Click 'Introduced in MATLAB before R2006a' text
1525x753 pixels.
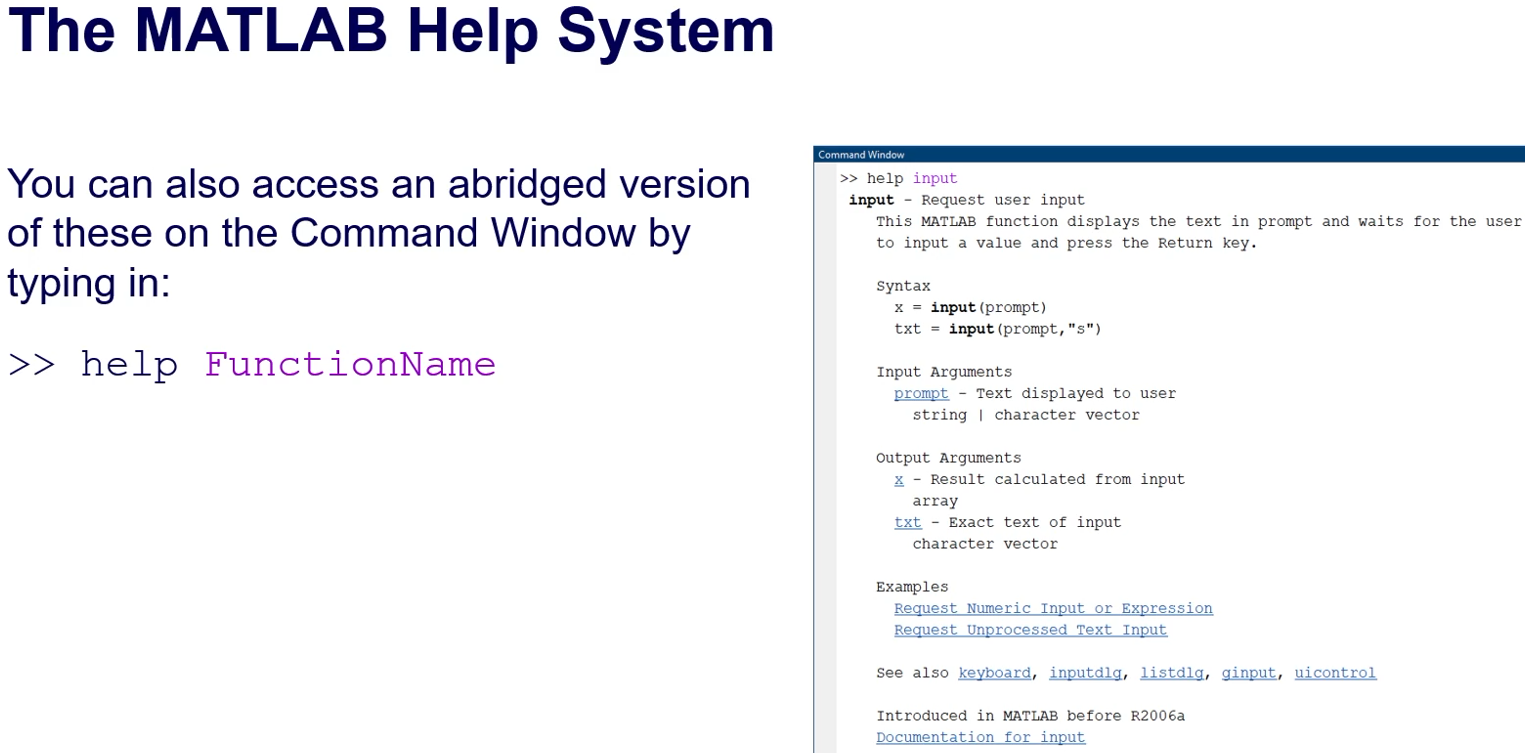(1030, 716)
